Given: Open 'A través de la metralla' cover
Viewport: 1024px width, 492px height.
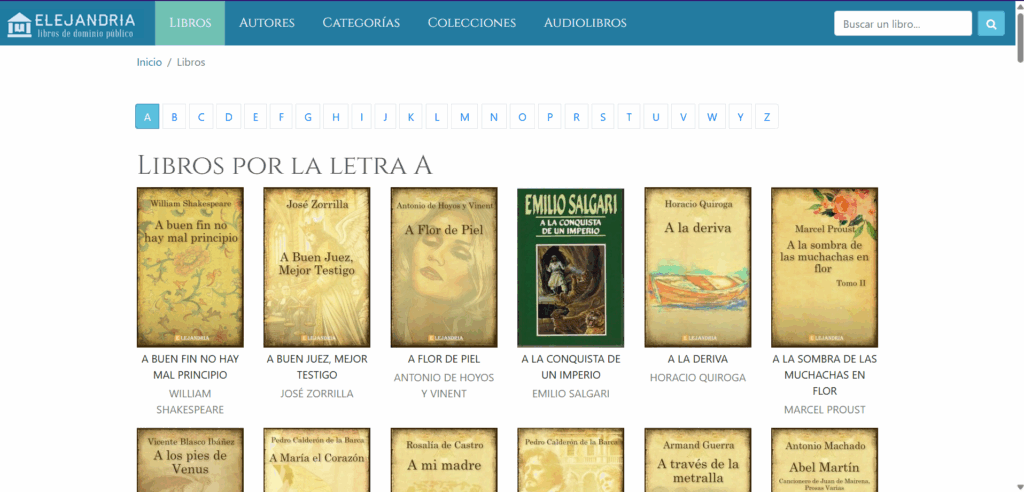Looking at the screenshot, I should 697,460.
